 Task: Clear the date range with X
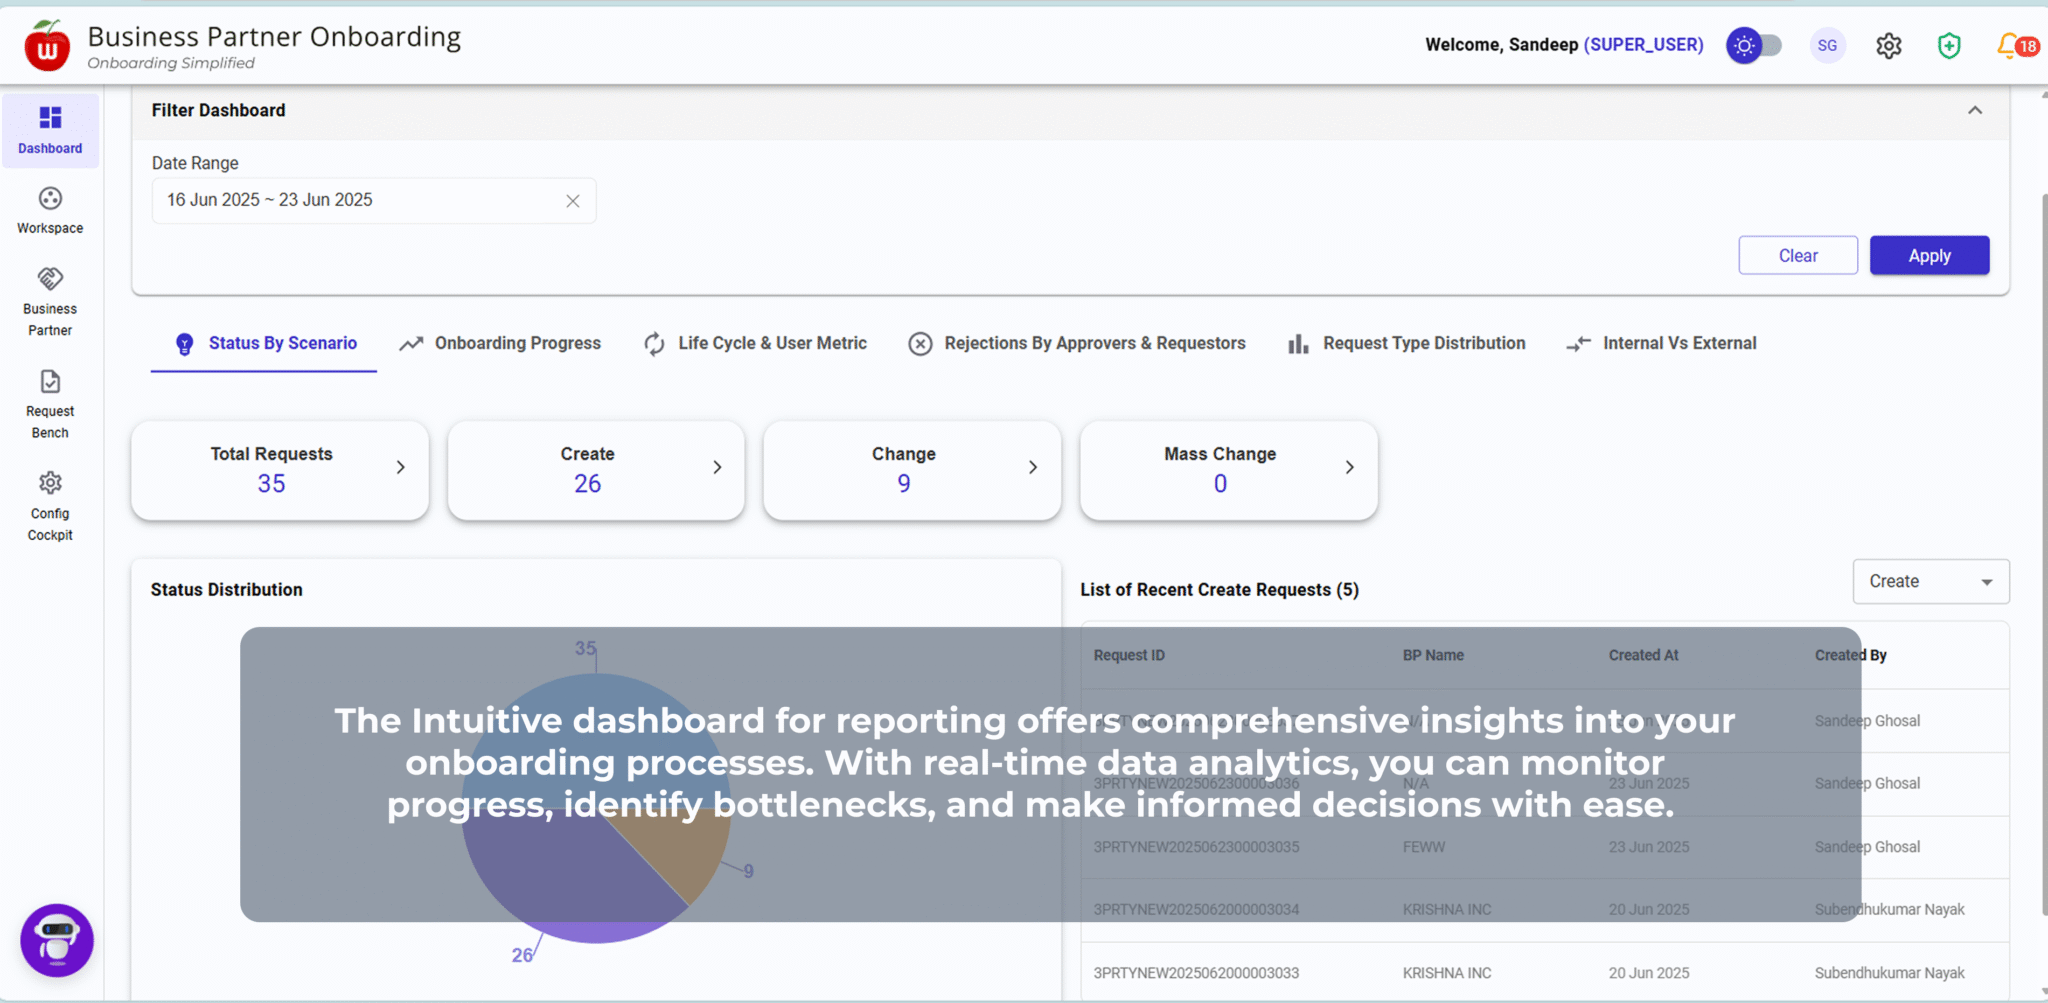pos(573,201)
